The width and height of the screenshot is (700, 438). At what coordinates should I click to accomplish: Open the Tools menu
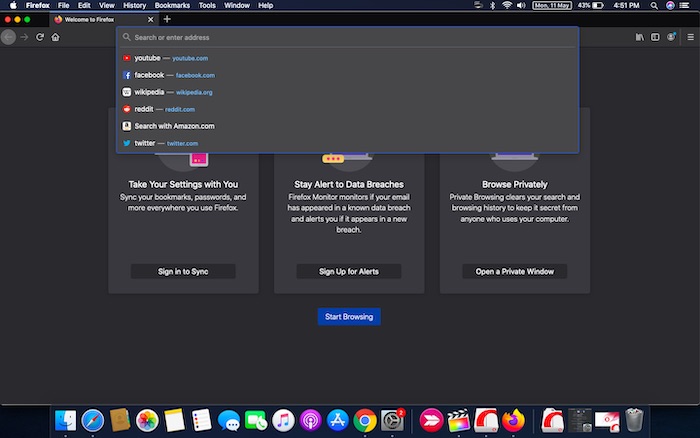pos(207,5)
